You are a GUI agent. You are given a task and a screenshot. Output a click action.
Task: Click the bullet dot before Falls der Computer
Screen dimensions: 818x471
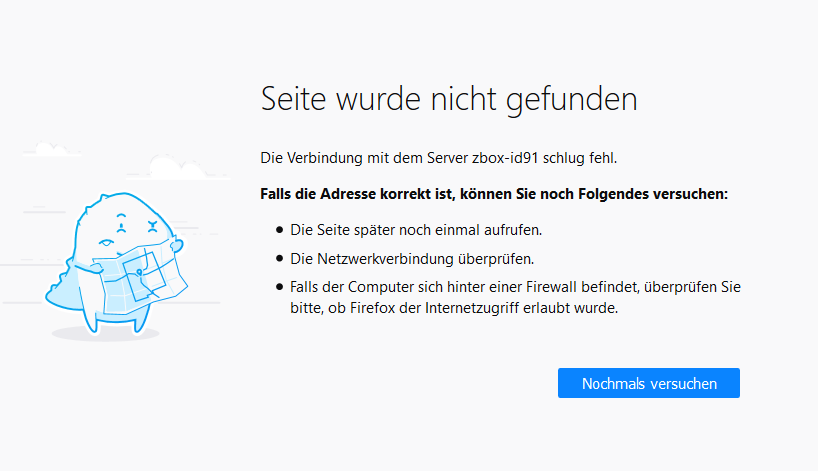(280, 286)
